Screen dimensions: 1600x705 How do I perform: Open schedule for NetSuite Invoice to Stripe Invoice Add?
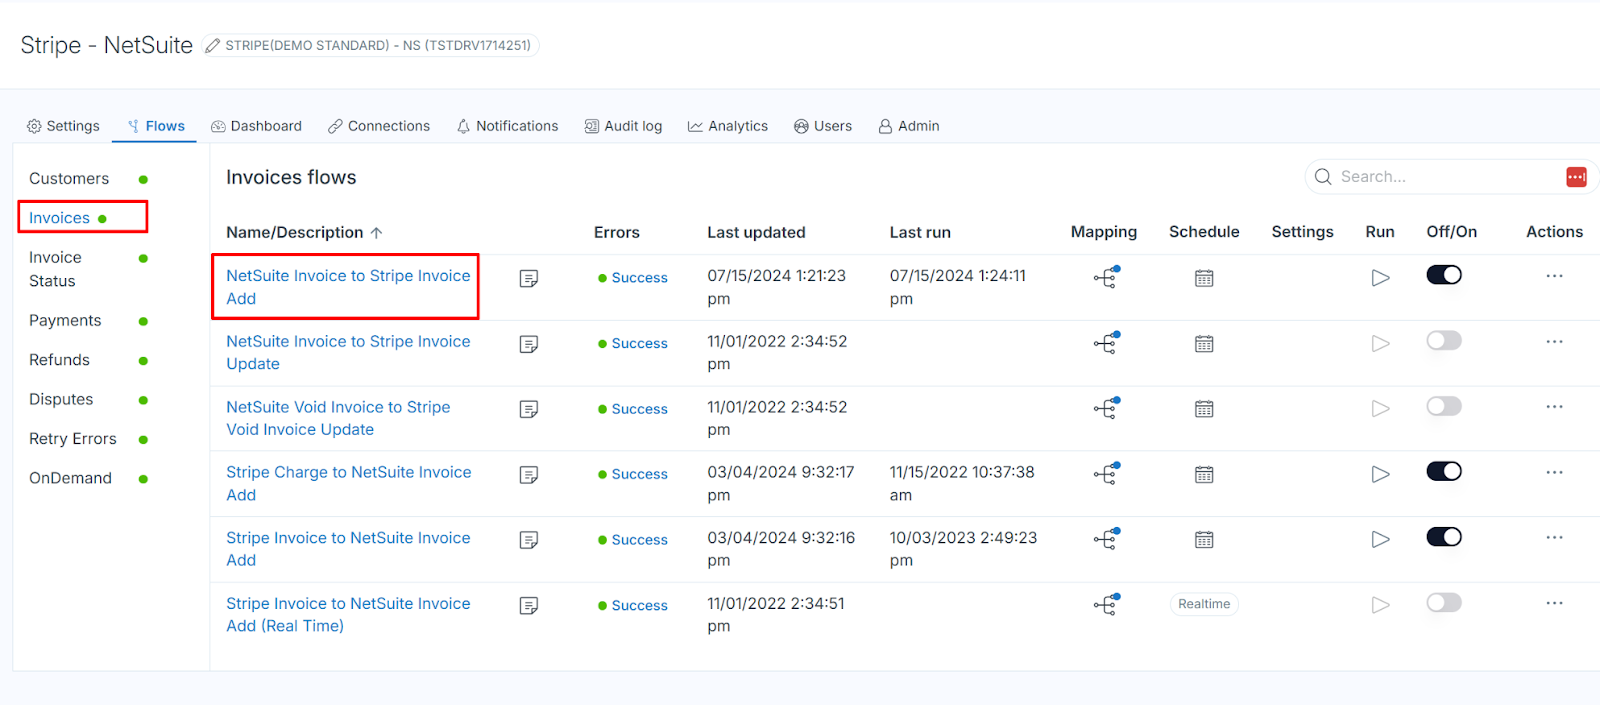pos(1204,278)
